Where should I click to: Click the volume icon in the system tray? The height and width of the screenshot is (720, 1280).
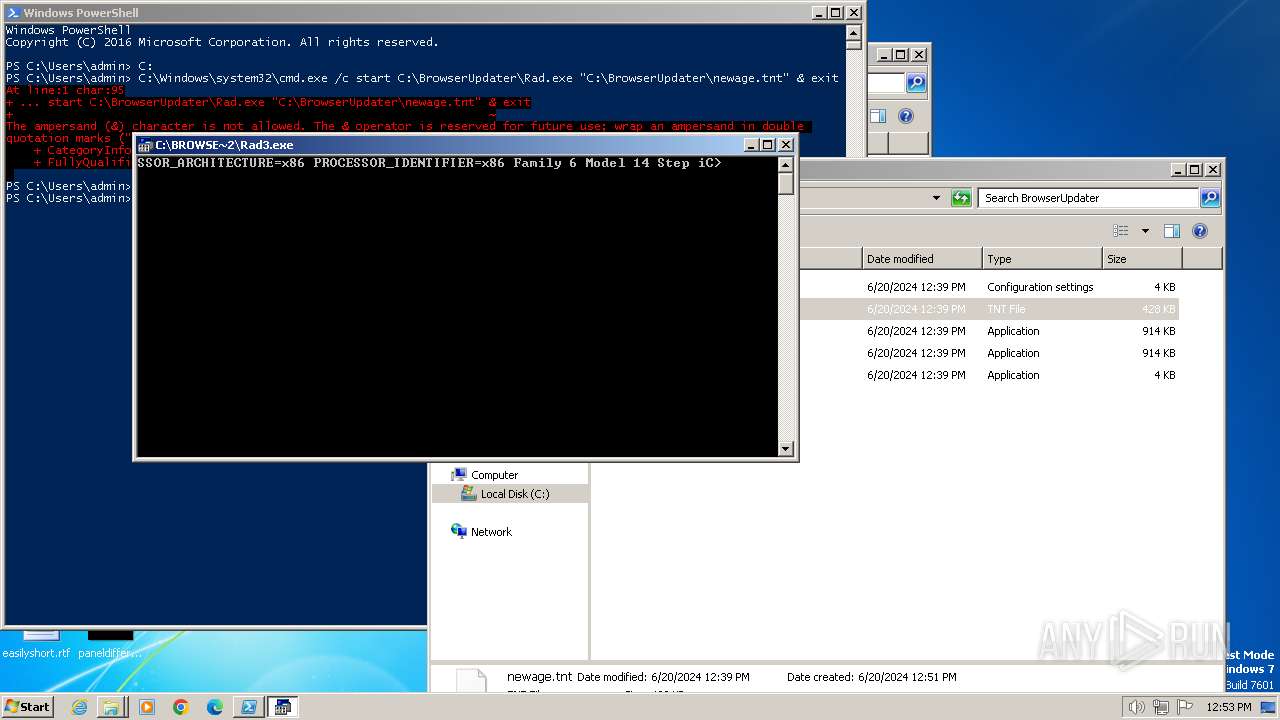point(1136,707)
